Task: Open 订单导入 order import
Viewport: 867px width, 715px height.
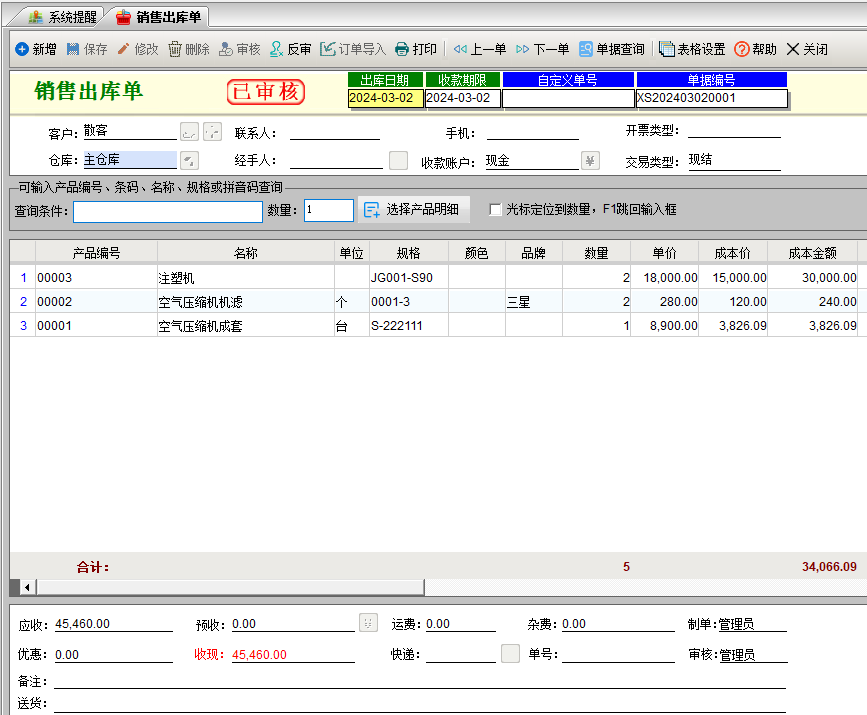Action: point(353,49)
